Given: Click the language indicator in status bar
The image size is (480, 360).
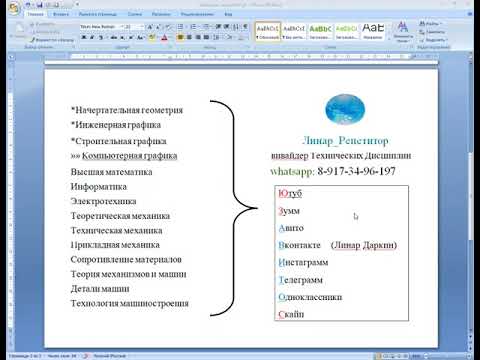Looking at the screenshot, I should 110,356.
